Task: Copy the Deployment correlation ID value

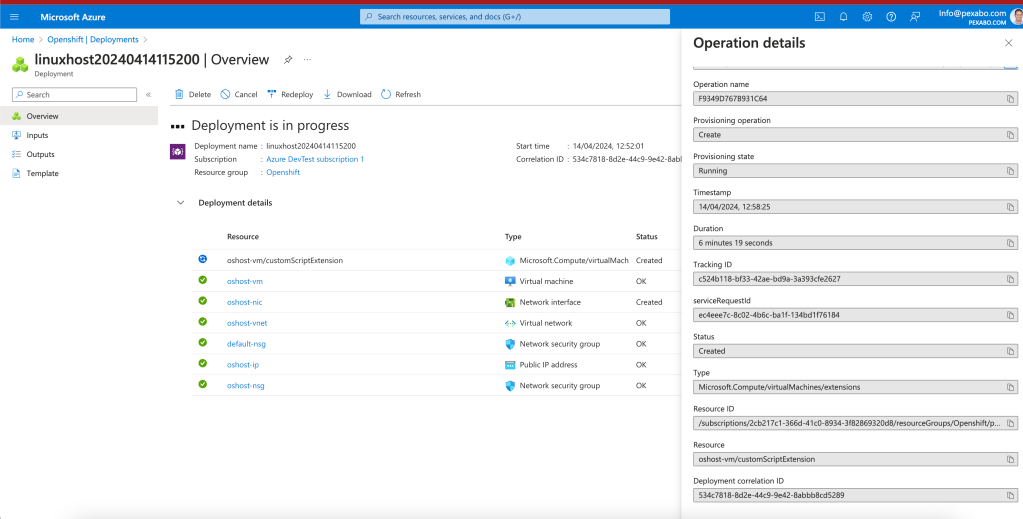Action: pos(1010,495)
